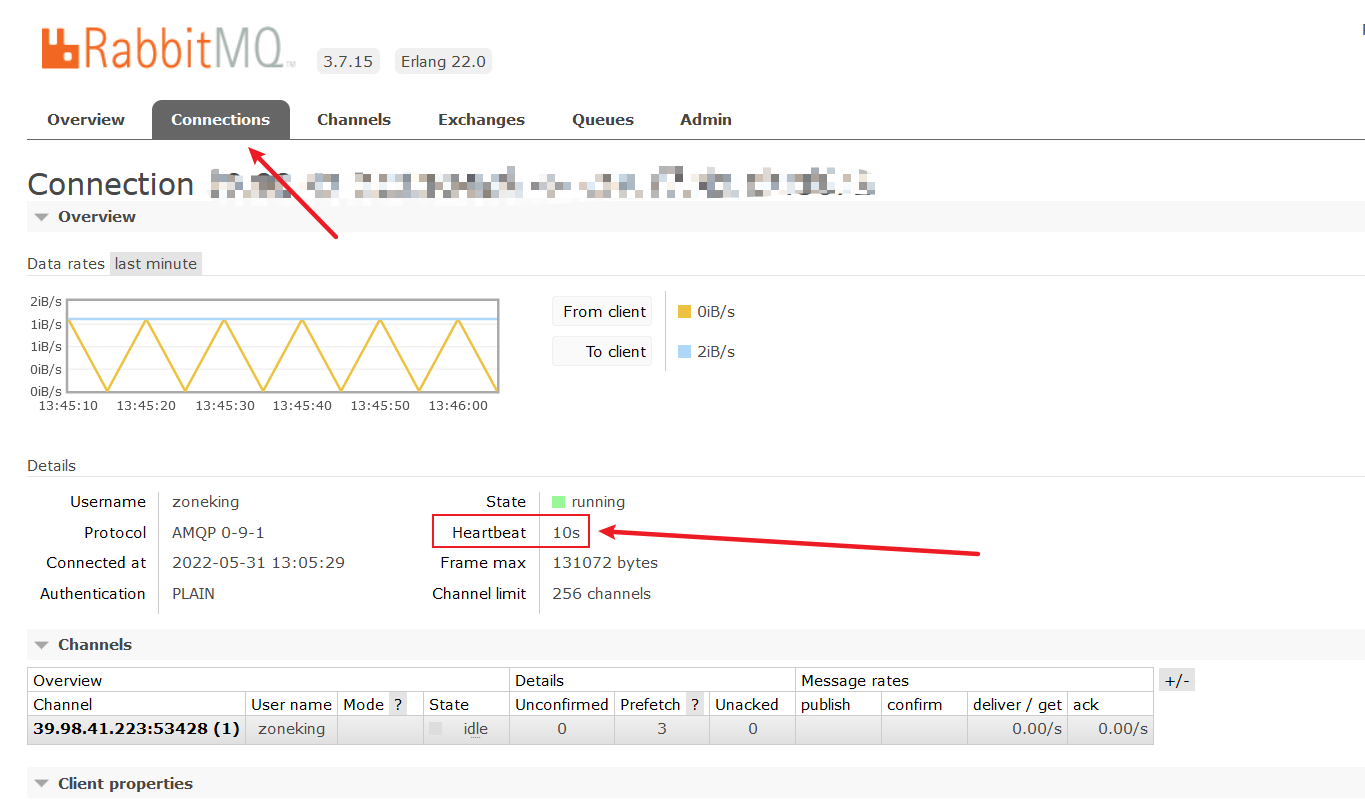Open the Overview tab

click(86, 119)
